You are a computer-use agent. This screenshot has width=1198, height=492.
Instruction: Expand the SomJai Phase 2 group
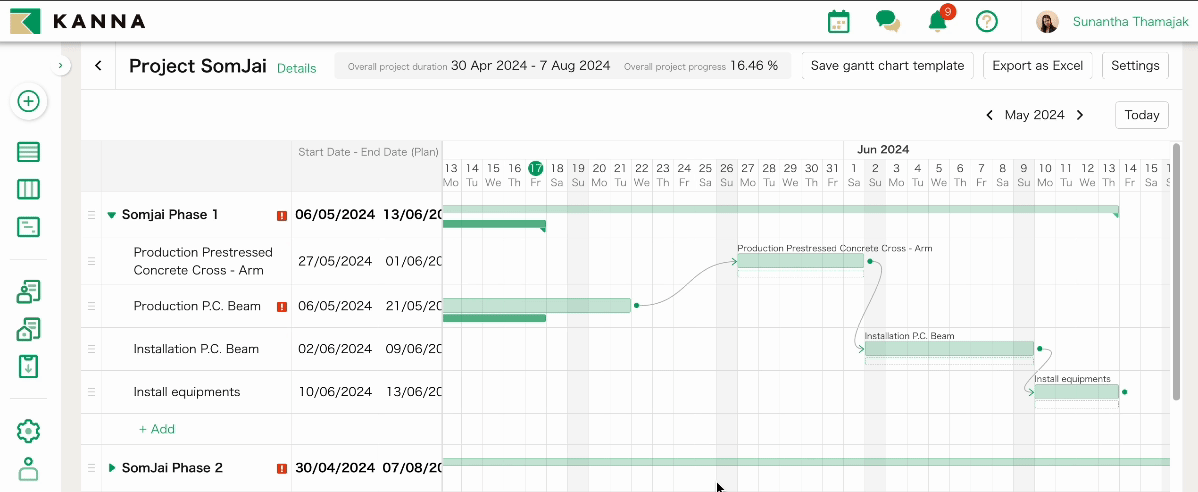coord(112,468)
